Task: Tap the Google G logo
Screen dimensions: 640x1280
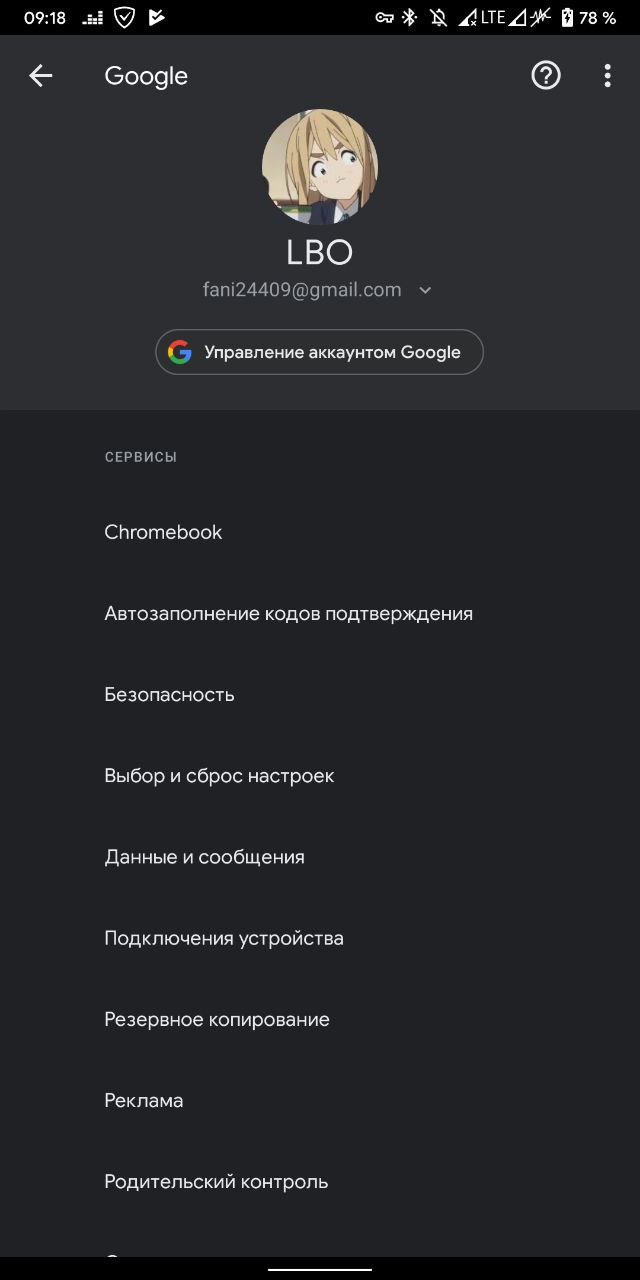Action: tap(180, 352)
